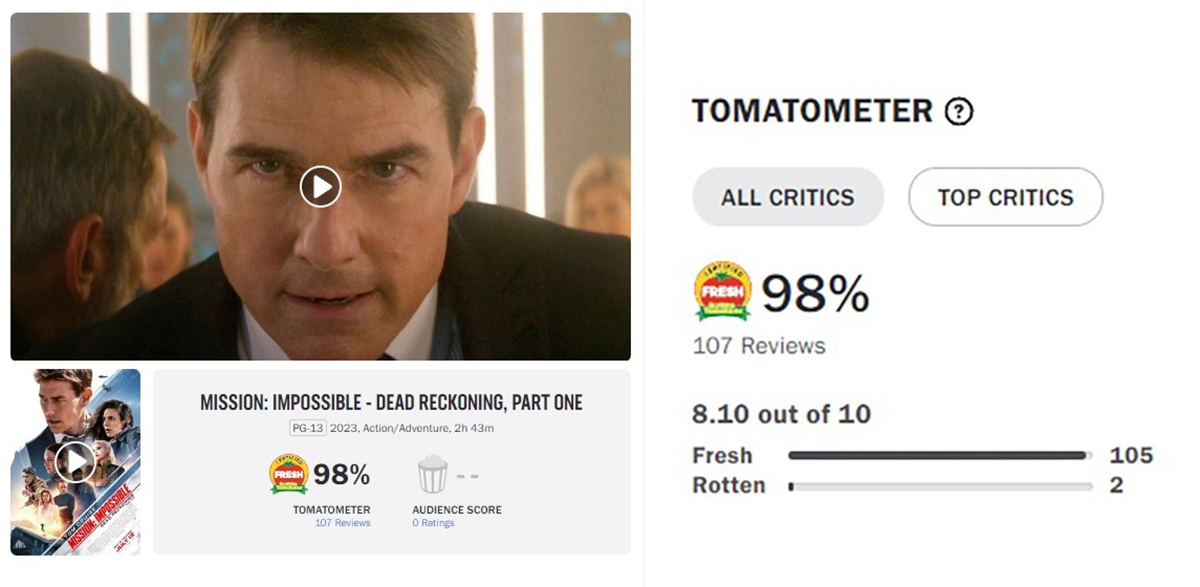This screenshot has height=587, width=1200.
Task: Click the popcorn bucket audience score icon
Action: pyautogui.click(x=432, y=474)
